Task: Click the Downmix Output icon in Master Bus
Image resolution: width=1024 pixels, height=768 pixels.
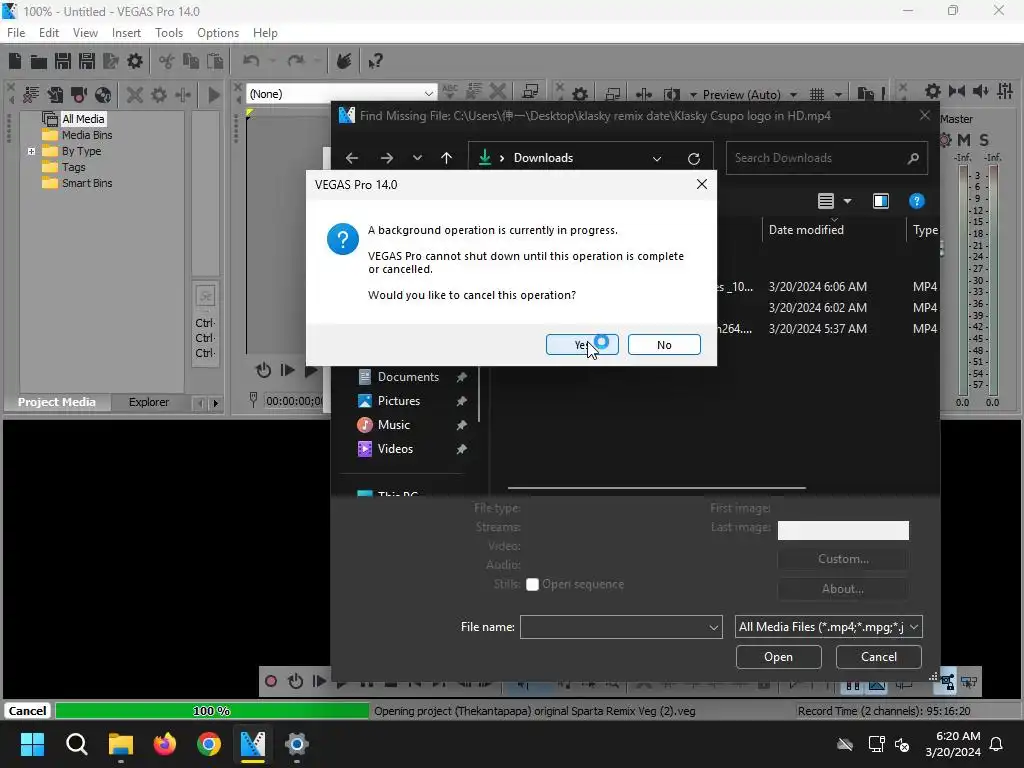Action: 957,91
